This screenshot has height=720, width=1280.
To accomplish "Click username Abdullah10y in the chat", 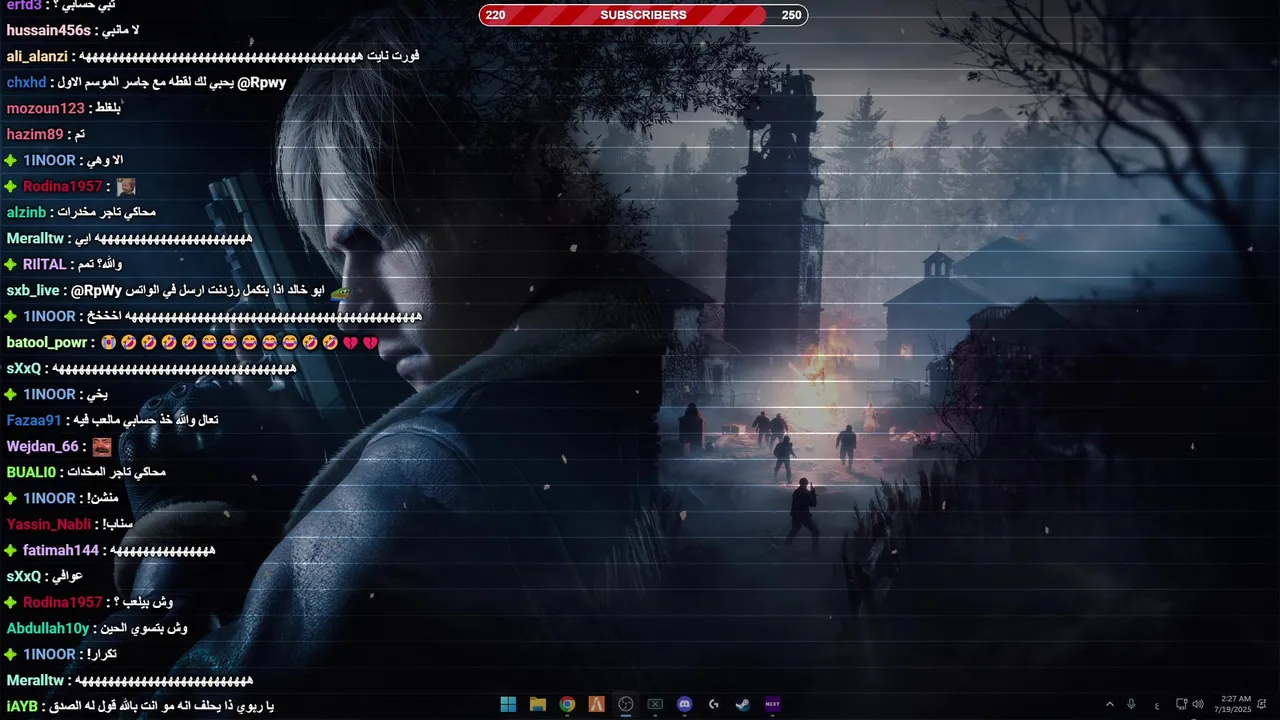I will (48, 629).
